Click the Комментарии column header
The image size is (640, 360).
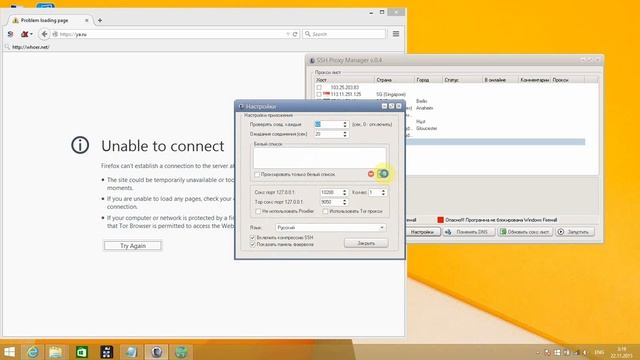coord(535,80)
